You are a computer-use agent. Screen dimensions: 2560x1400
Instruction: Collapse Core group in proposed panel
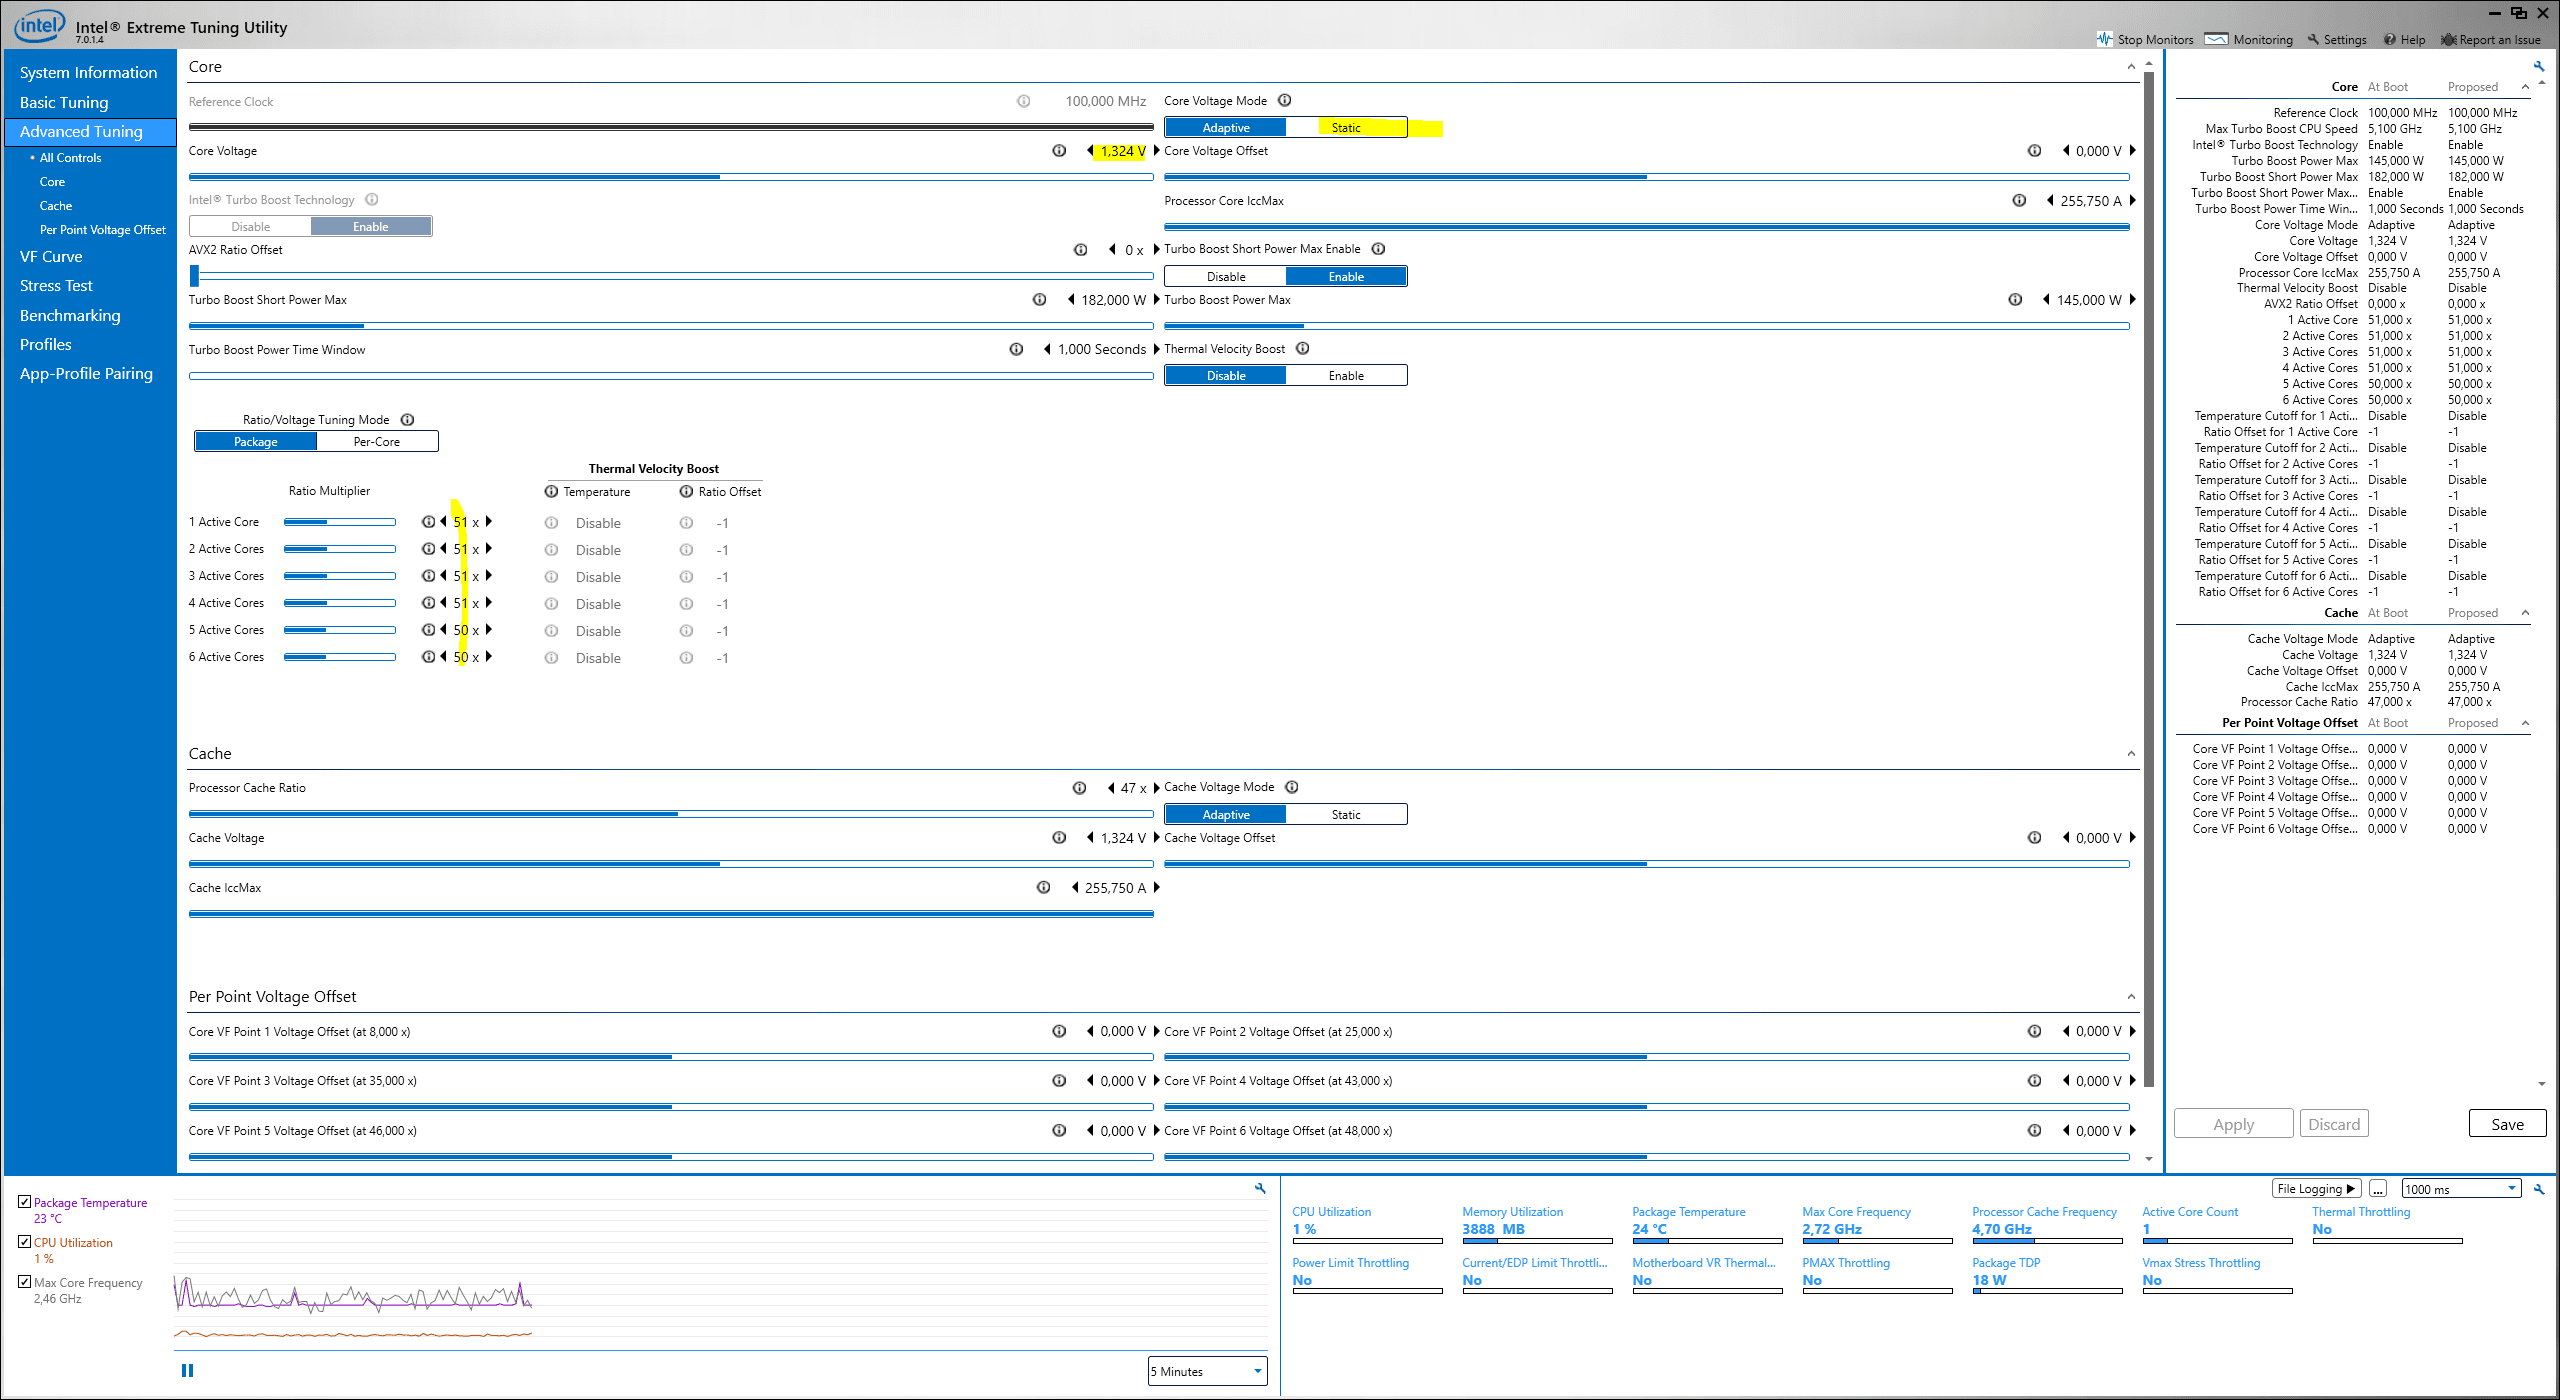coord(2525,87)
